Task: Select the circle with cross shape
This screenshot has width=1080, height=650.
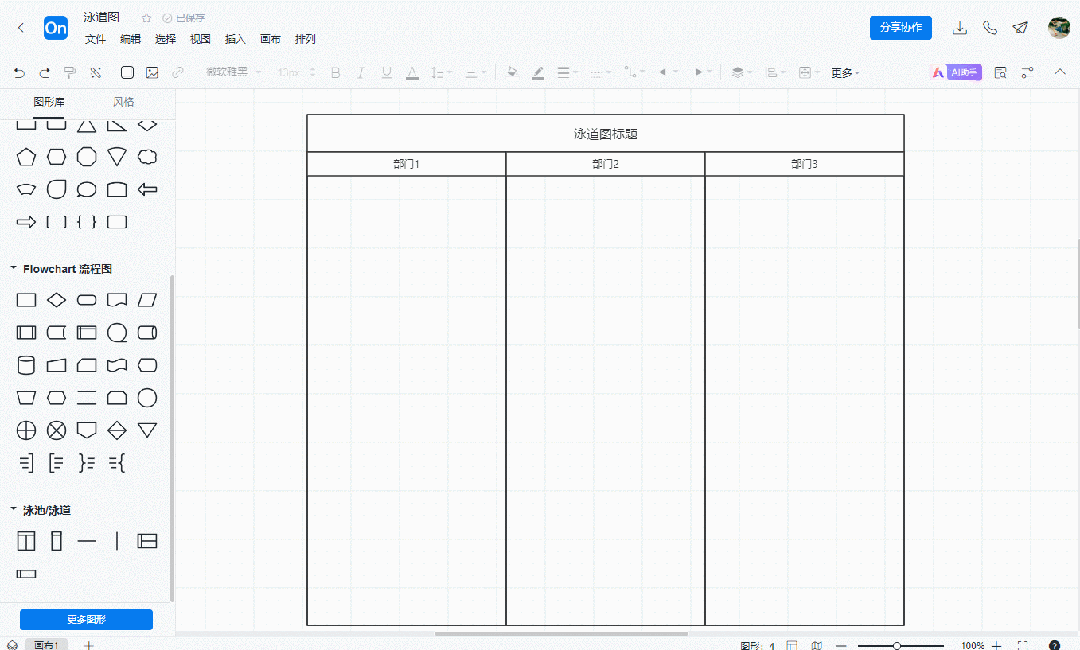Action: point(26,431)
